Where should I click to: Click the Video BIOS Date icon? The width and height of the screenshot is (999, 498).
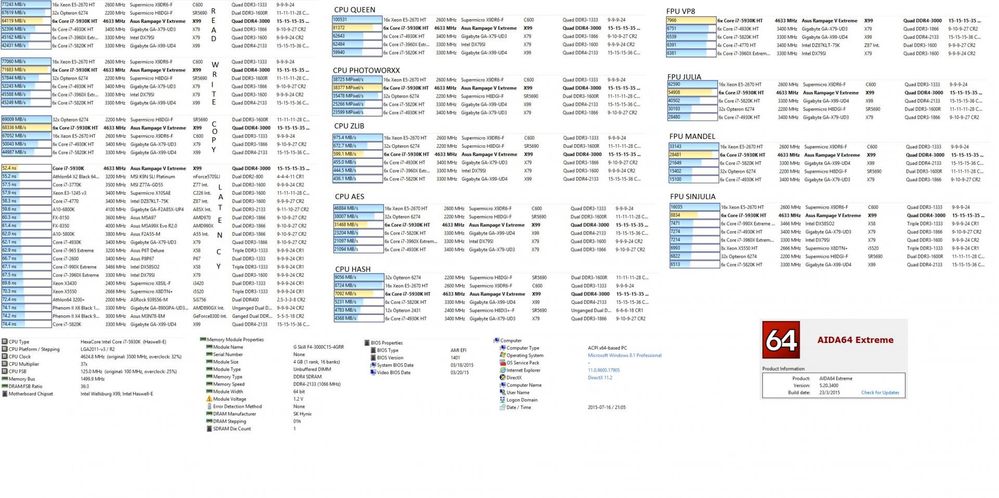pos(373,373)
